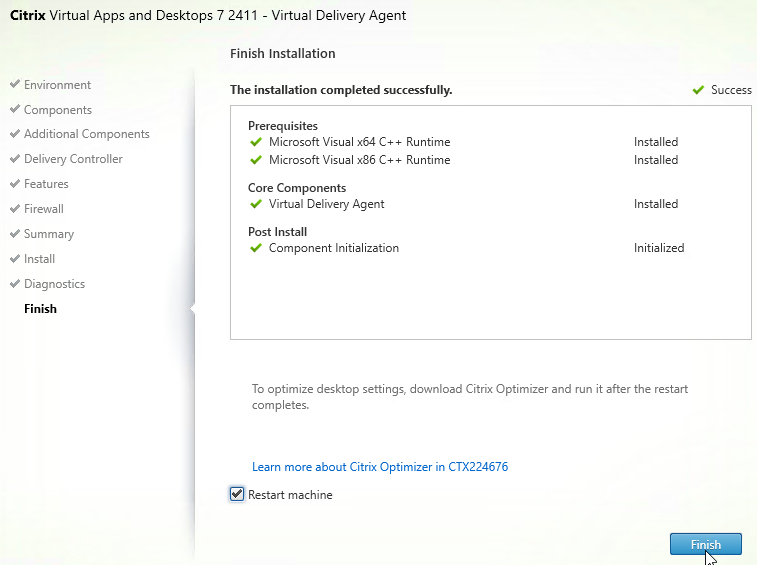Click checkmark next to Component Initialization

pyautogui.click(x=256, y=248)
